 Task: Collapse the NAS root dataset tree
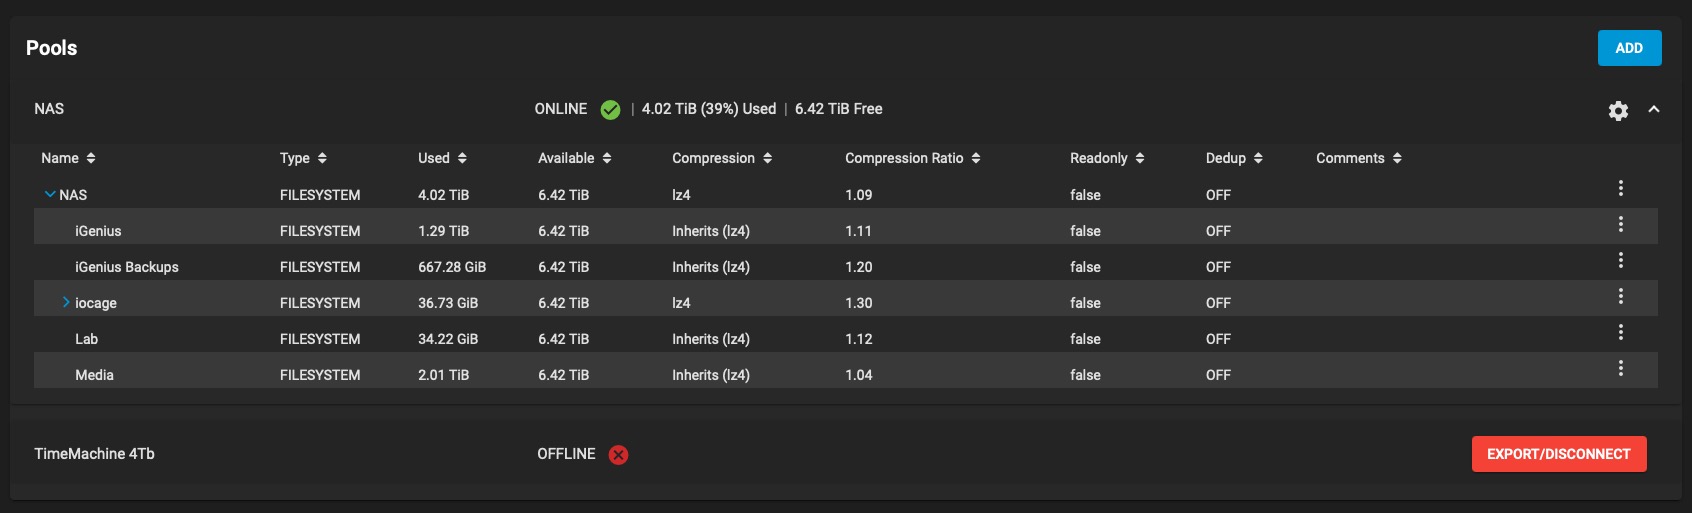click(50, 194)
